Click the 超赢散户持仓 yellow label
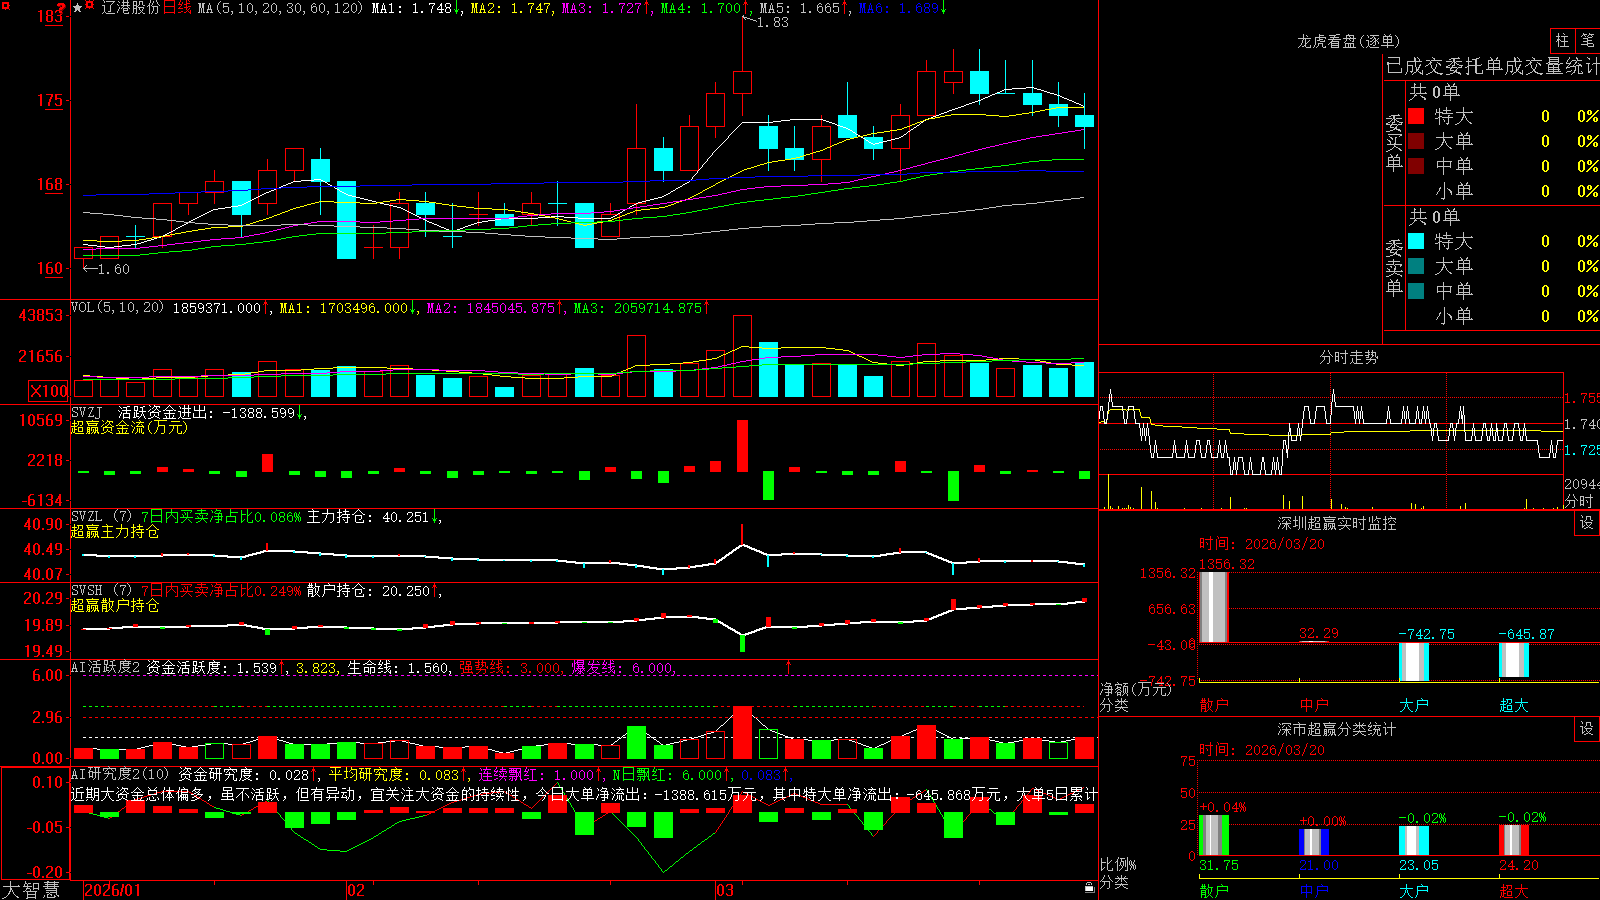Viewport: 1600px width, 900px height. click(115, 605)
